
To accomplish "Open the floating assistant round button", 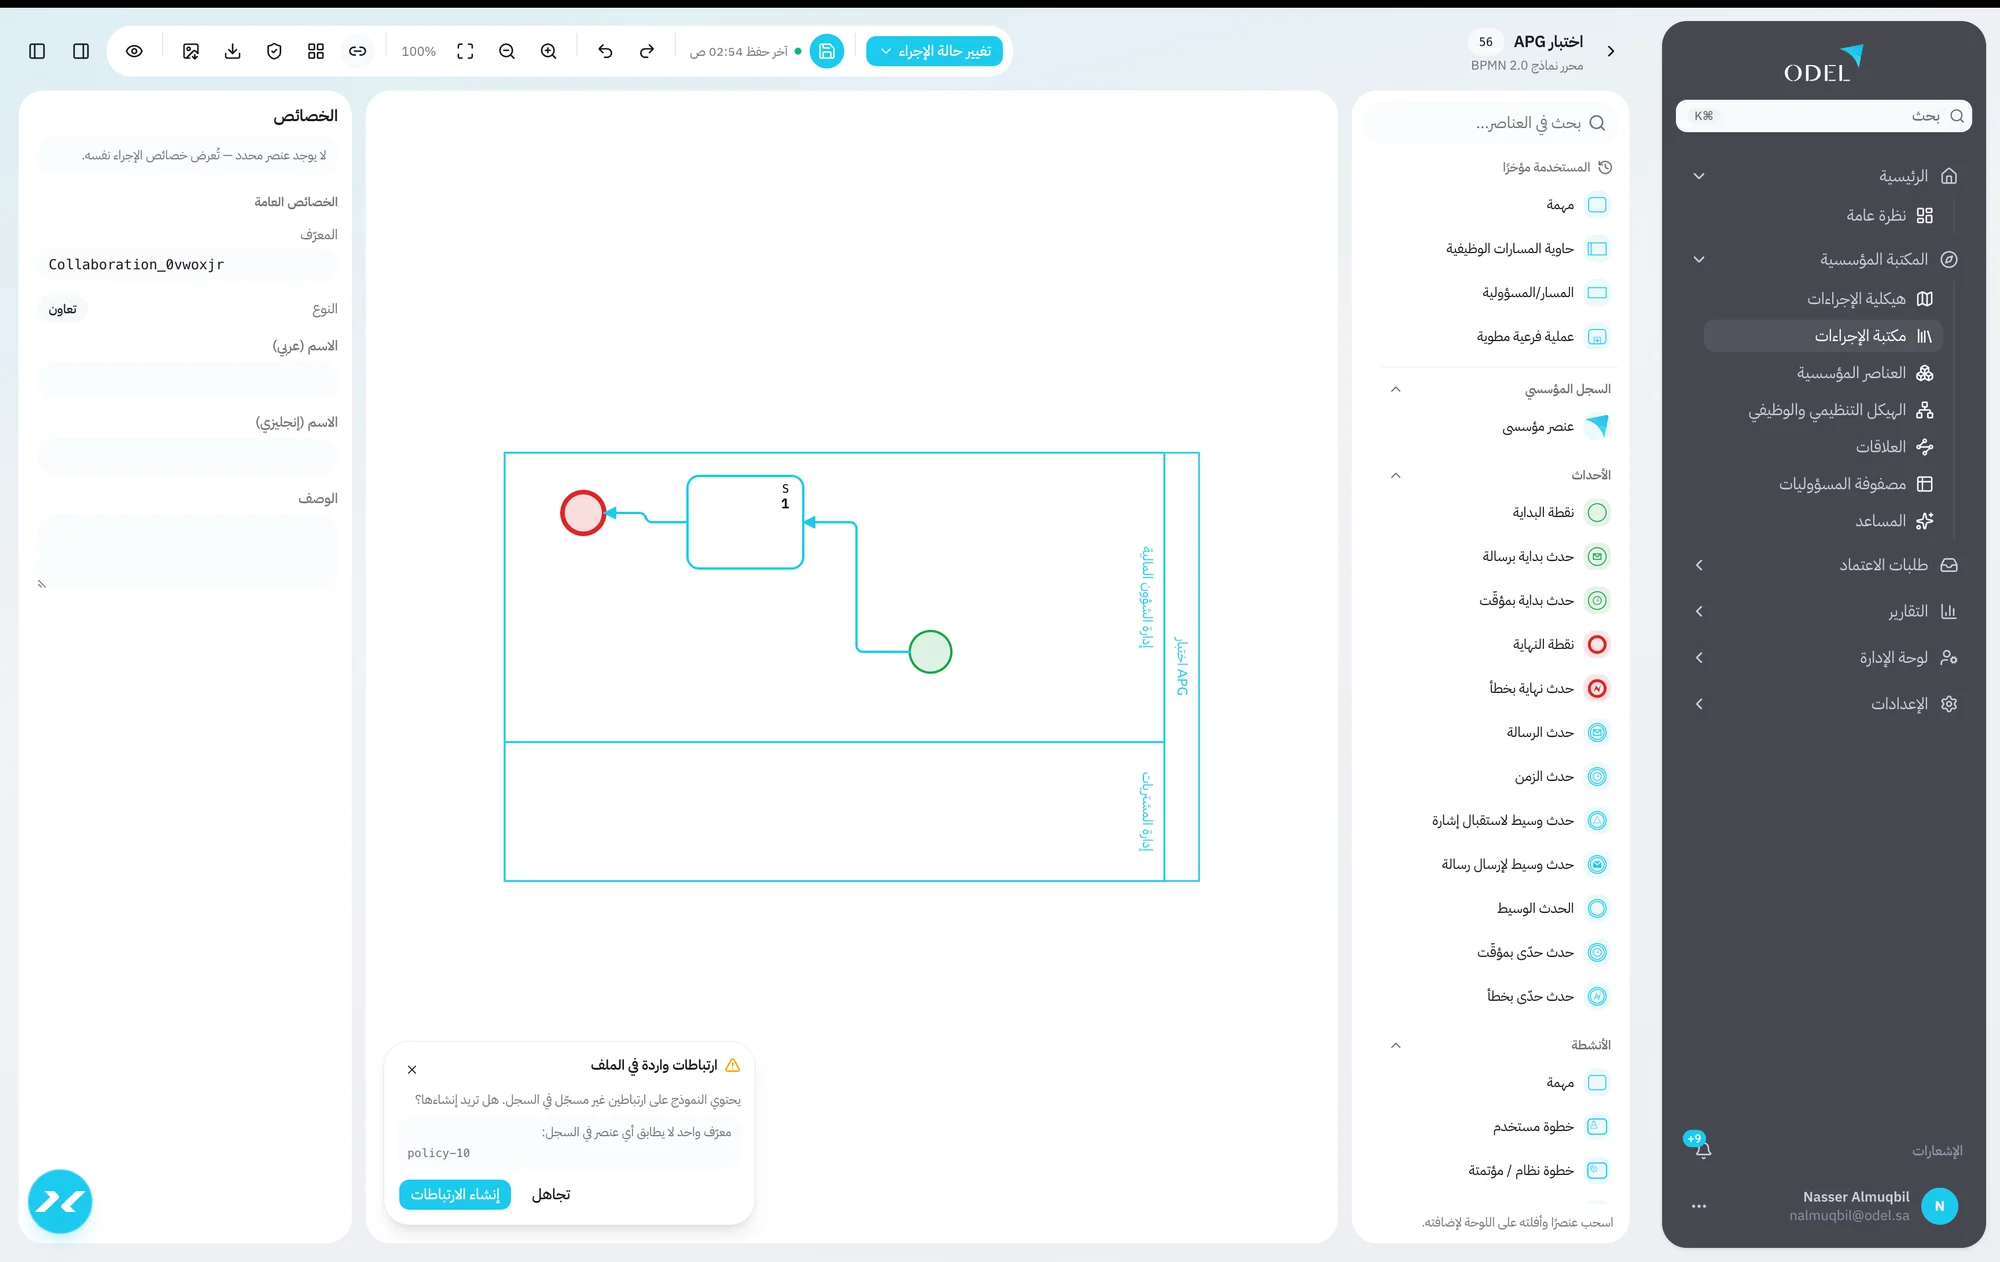I will 60,1201.
